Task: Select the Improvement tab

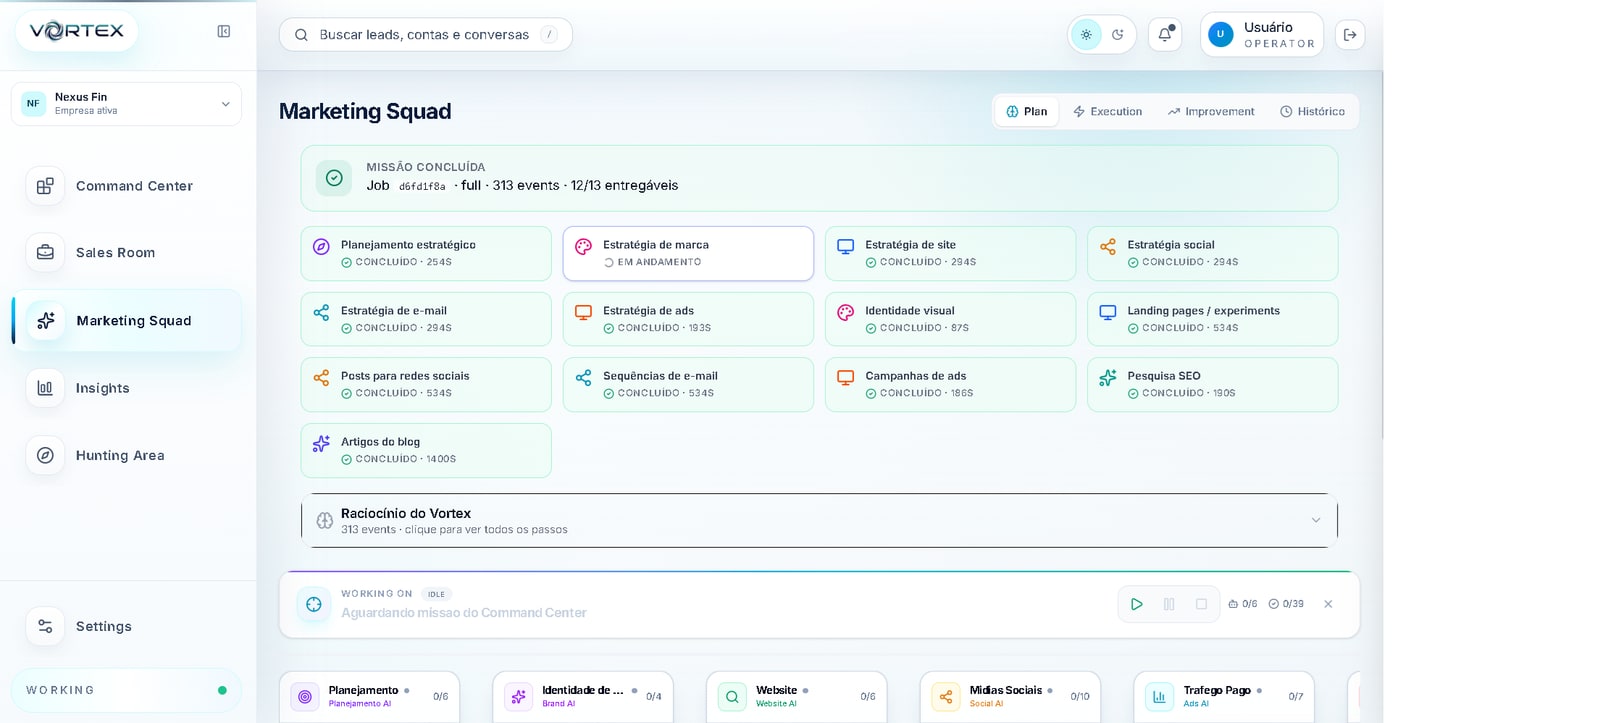Action: (1211, 111)
